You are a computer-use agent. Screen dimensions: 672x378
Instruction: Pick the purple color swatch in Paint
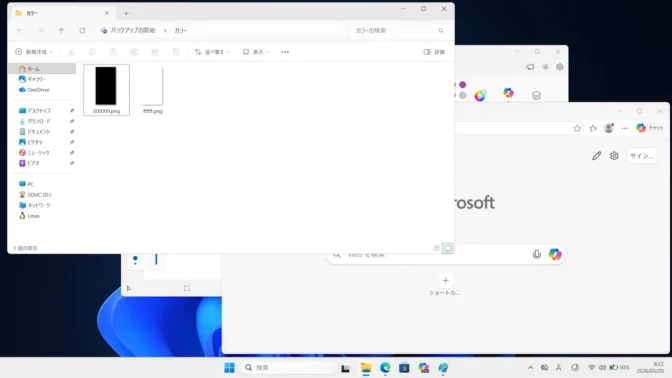pos(463,85)
